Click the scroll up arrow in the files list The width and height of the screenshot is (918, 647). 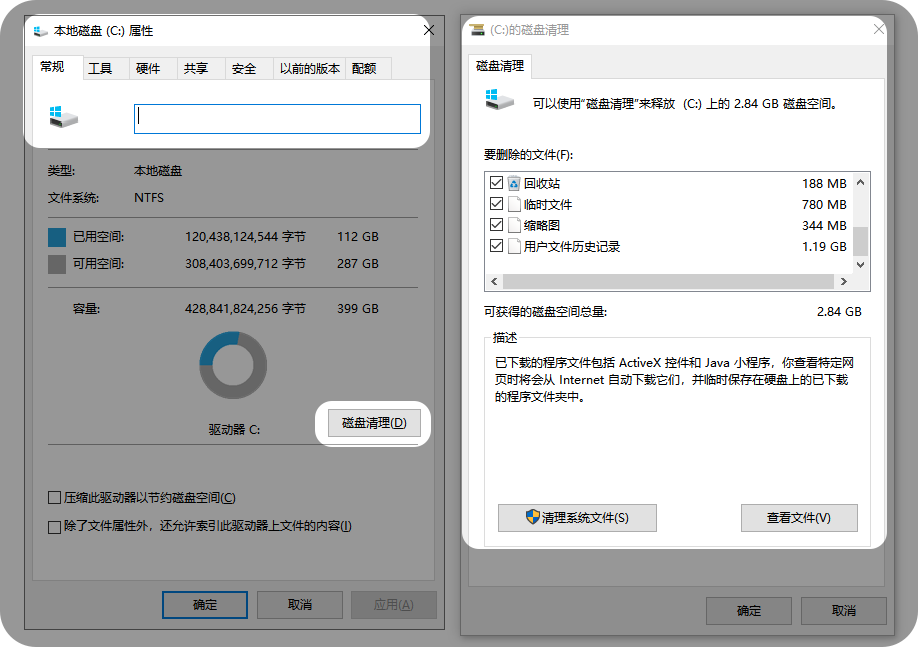(x=860, y=182)
